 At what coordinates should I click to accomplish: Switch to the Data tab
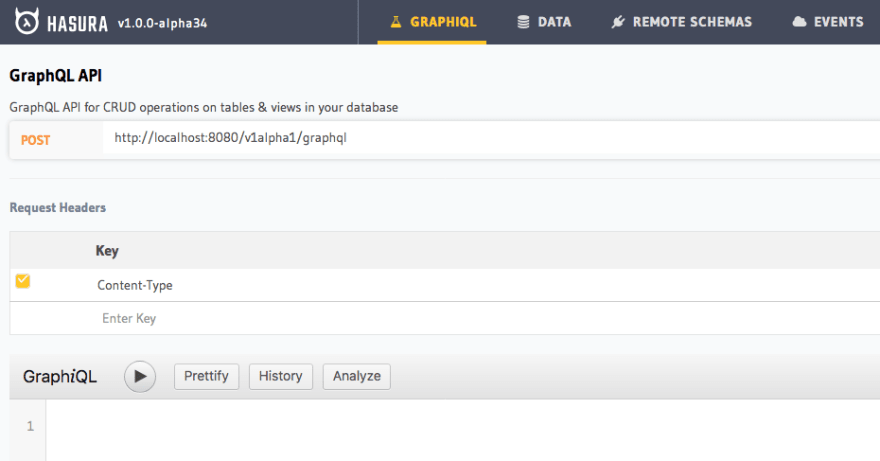pyautogui.click(x=543, y=22)
